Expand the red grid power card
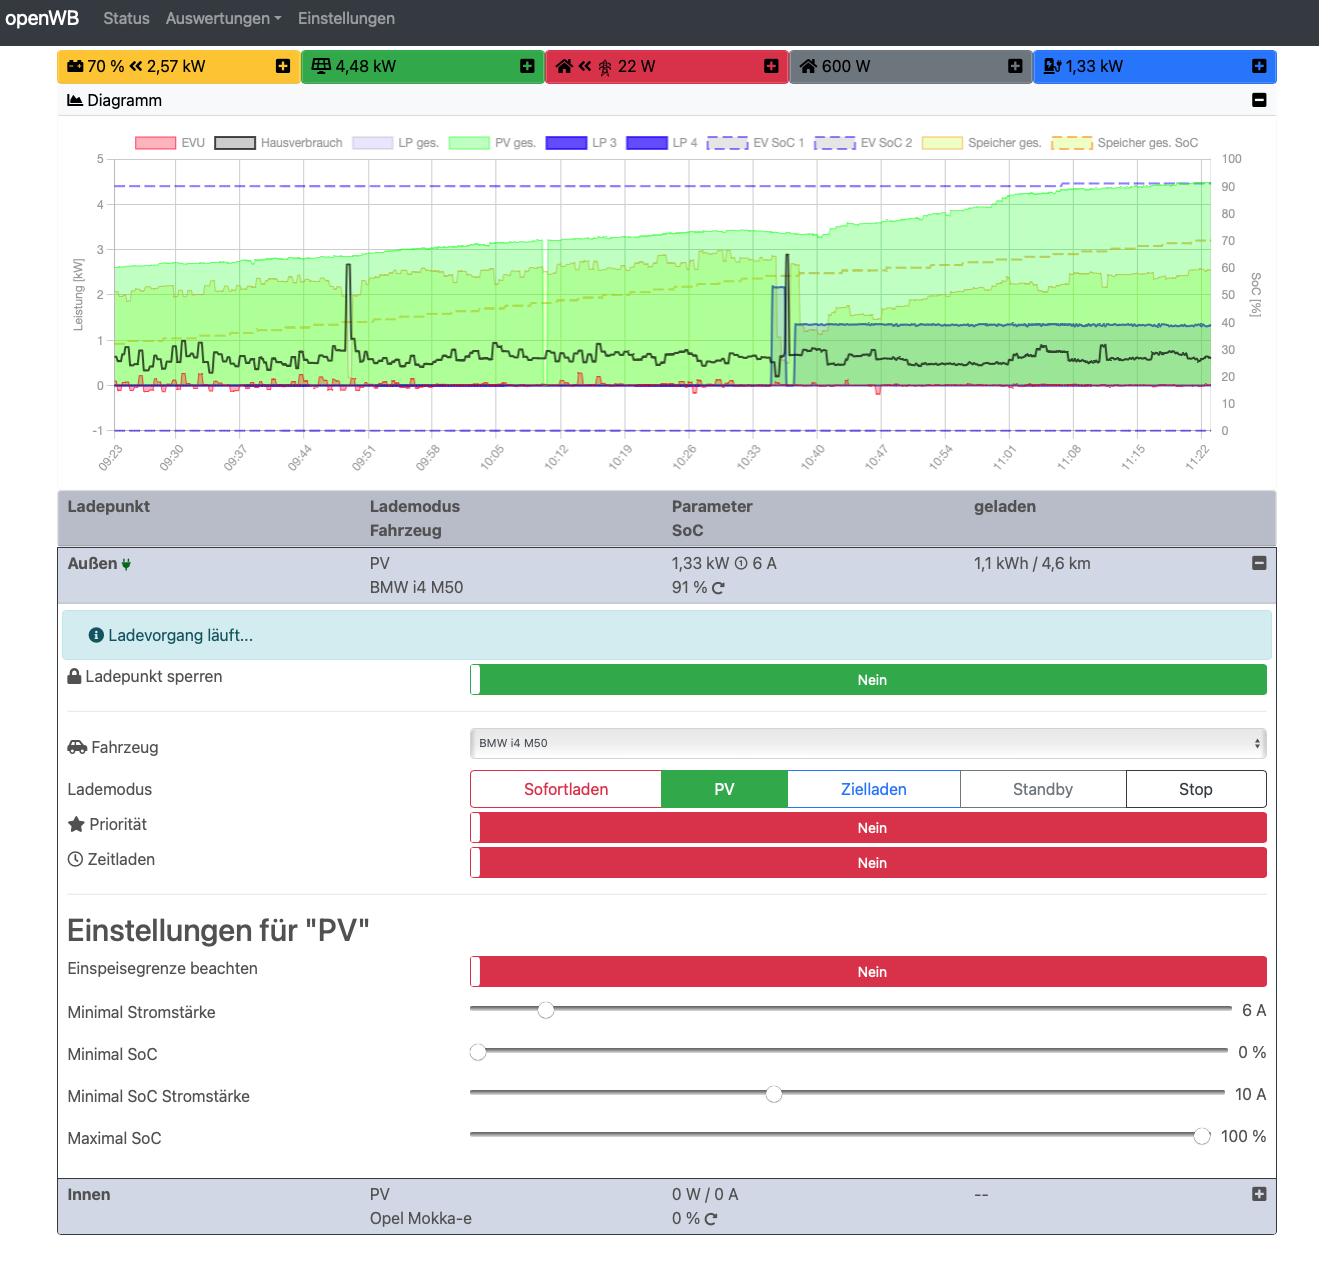This screenshot has height=1268, width=1319. pos(771,66)
